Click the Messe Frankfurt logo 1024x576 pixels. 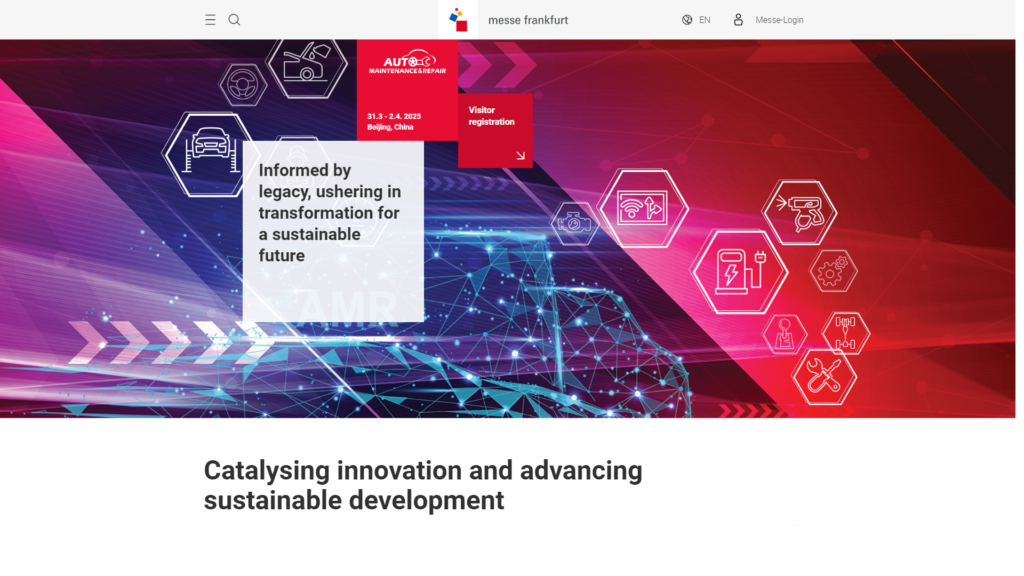pos(458,20)
